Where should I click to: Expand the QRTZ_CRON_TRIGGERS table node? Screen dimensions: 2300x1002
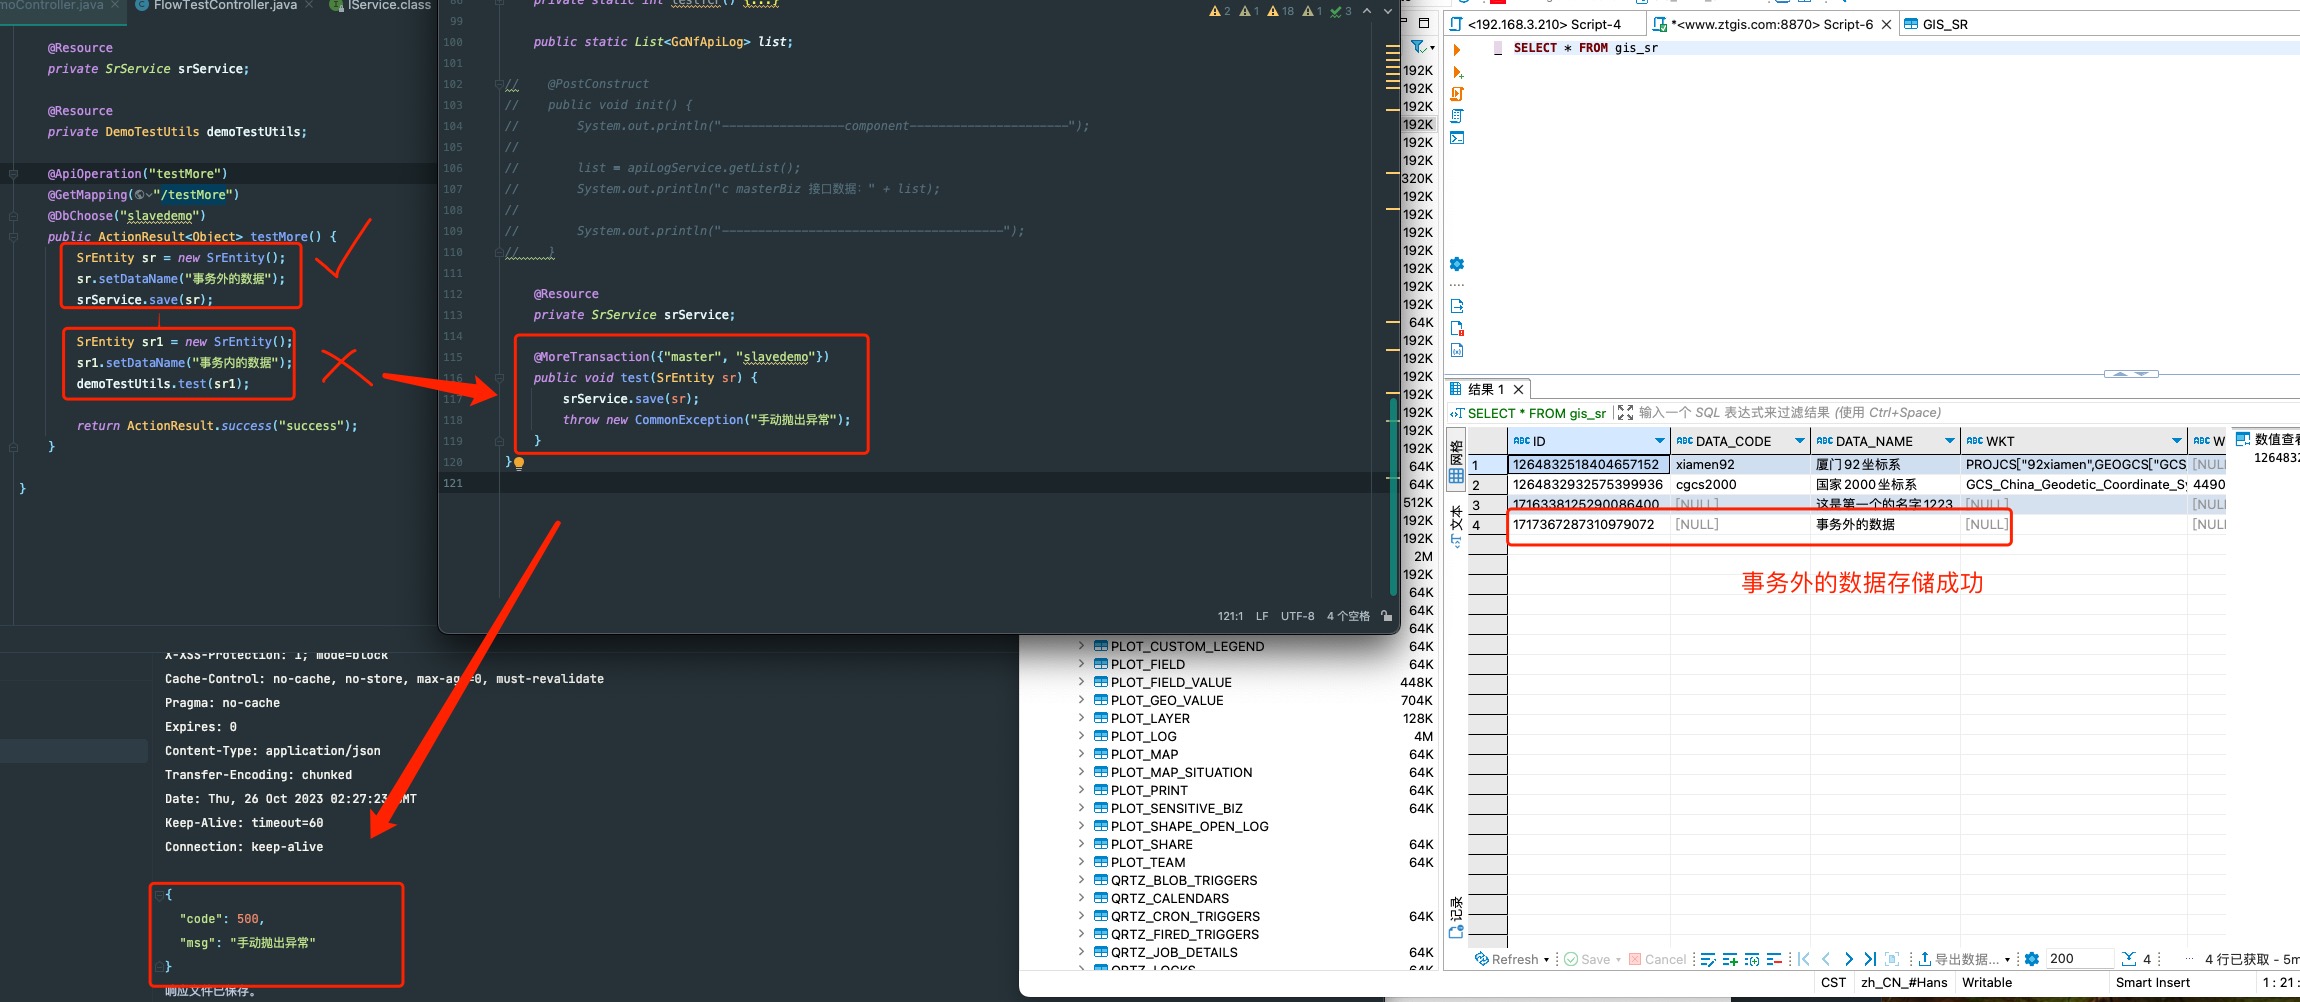(x=1081, y=916)
